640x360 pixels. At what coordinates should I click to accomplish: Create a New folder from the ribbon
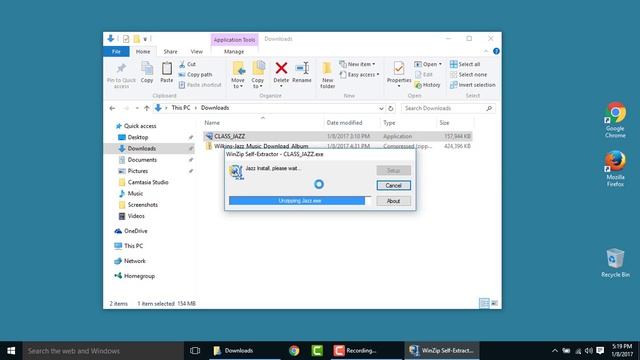327,75
